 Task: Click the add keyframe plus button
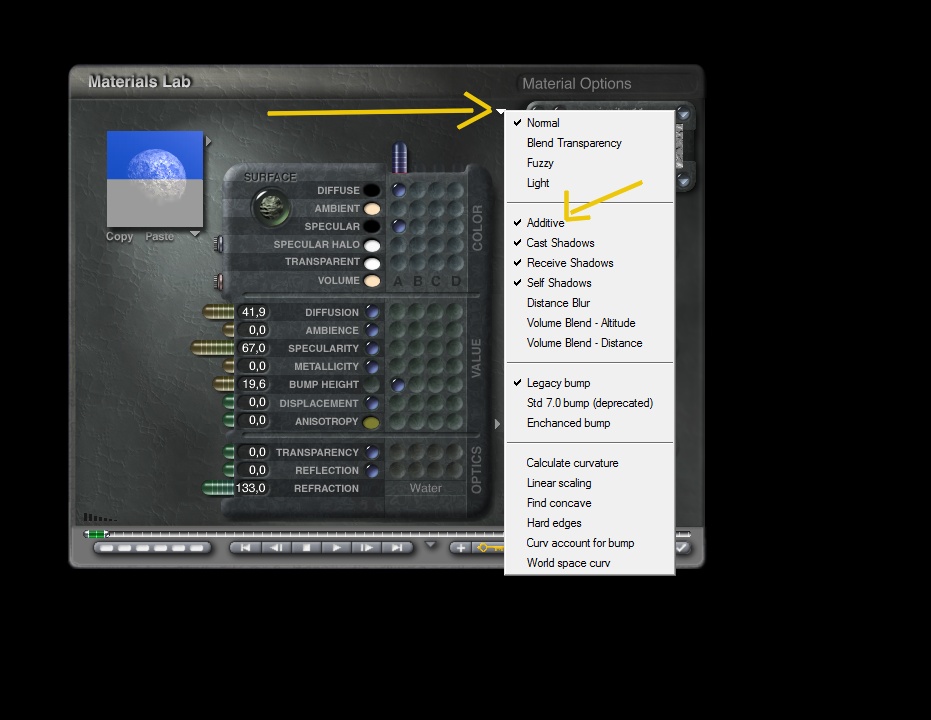click(460, 548)
